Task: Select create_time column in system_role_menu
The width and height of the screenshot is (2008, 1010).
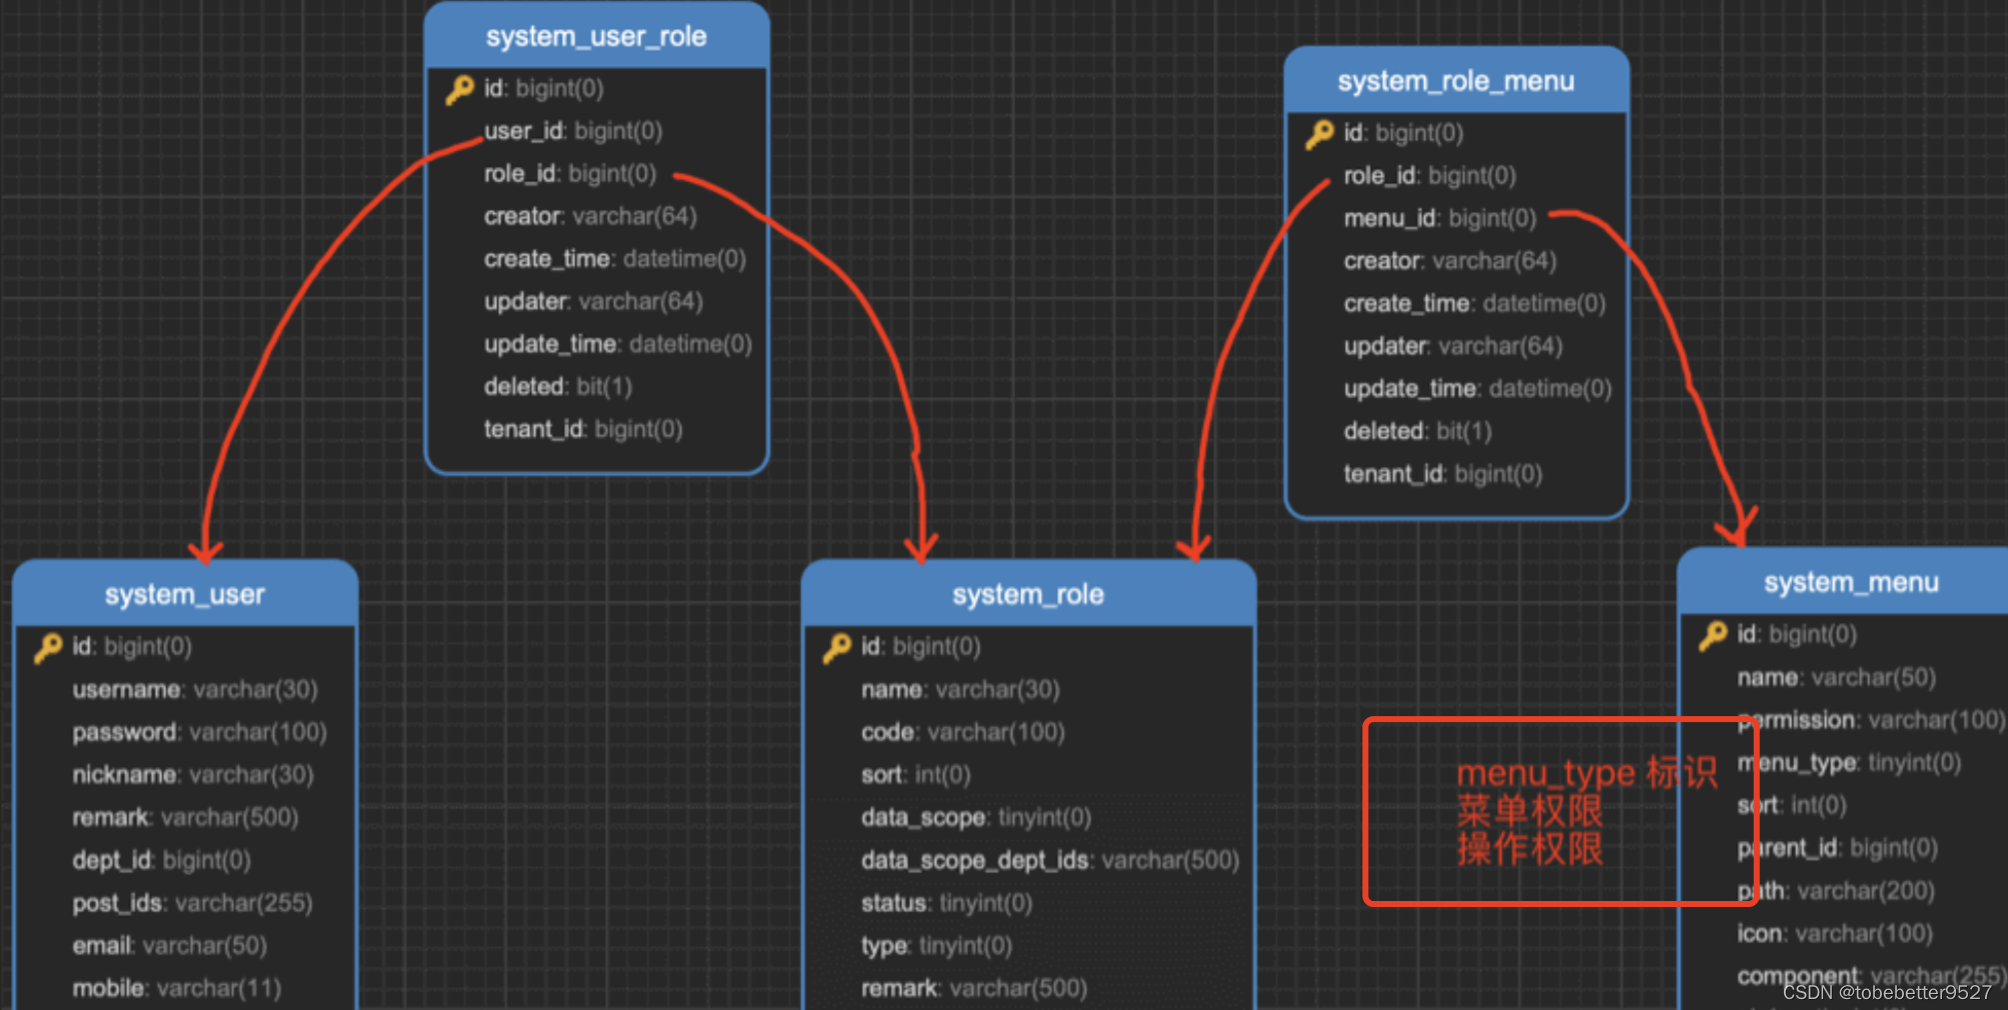Action: pos(1475,303)
